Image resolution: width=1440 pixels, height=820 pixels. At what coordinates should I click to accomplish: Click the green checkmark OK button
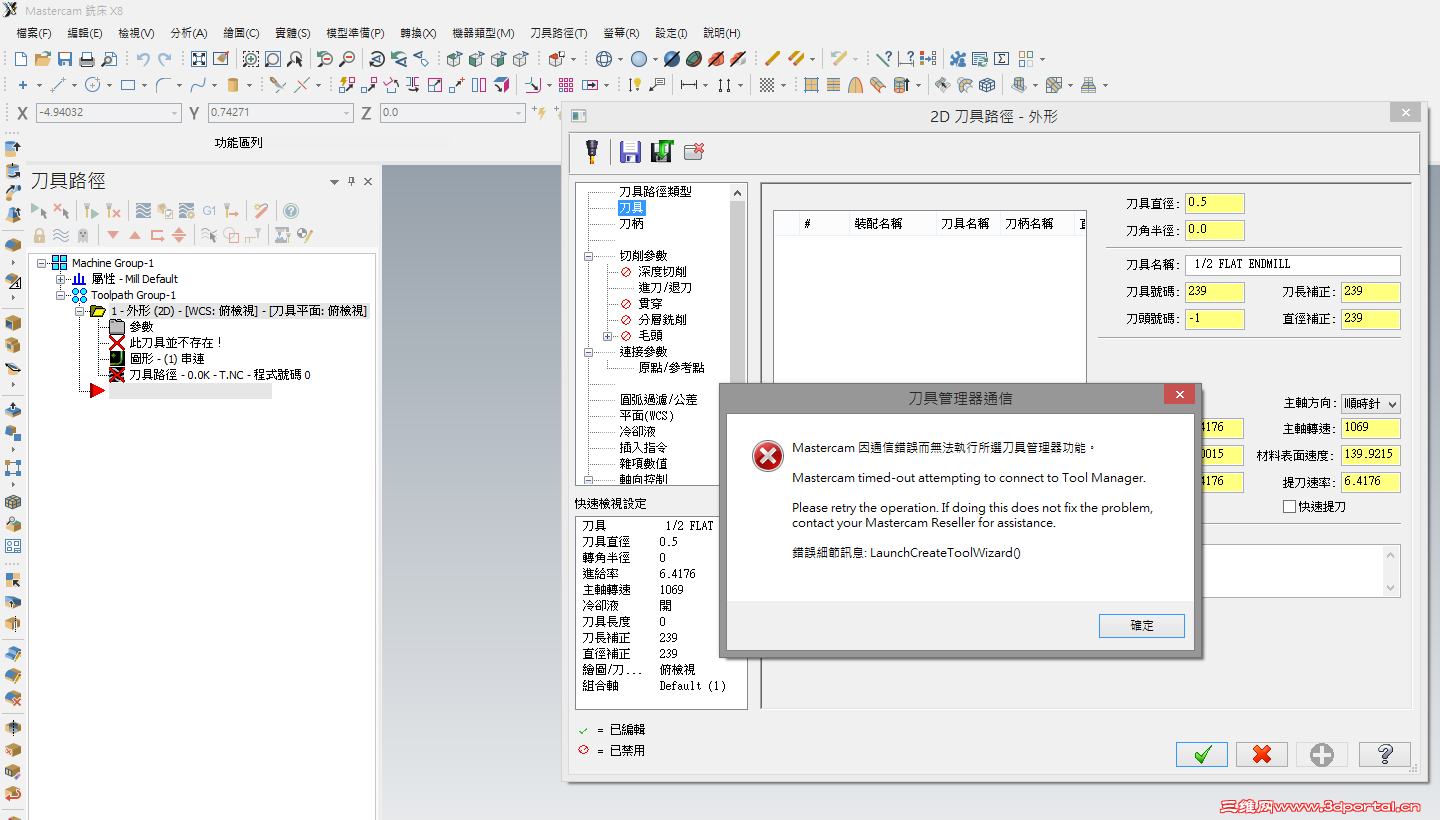tap(1202, 754)
